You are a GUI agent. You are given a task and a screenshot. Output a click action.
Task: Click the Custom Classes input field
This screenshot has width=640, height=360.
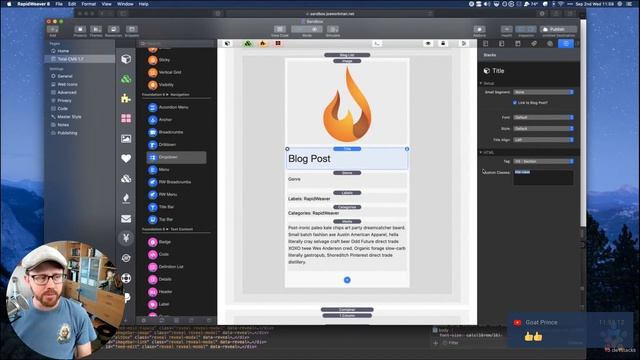[543, 177]
